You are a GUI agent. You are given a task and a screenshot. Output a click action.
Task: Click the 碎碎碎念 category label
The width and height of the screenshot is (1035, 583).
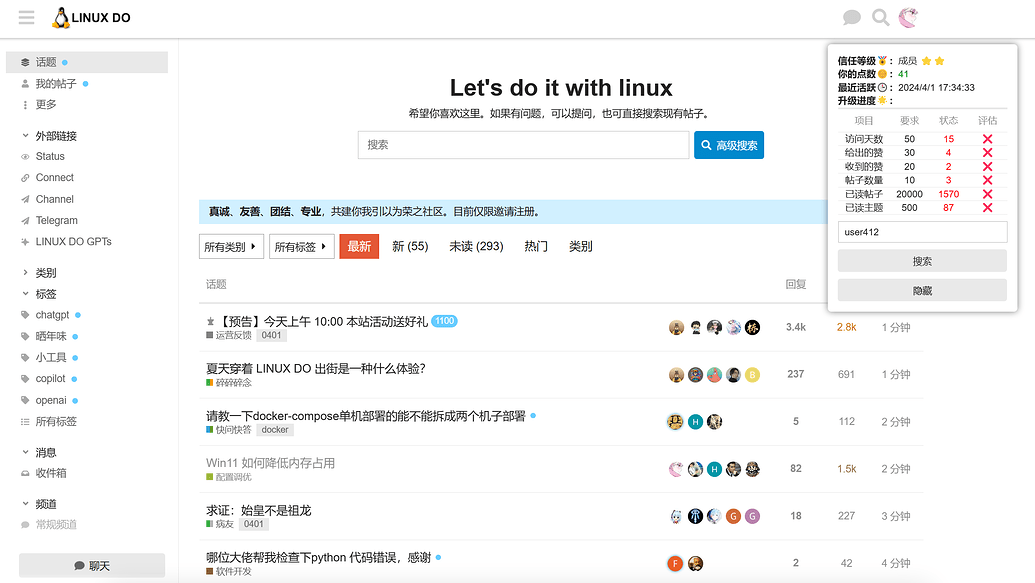pyautogui.click(x=229, y=383)
